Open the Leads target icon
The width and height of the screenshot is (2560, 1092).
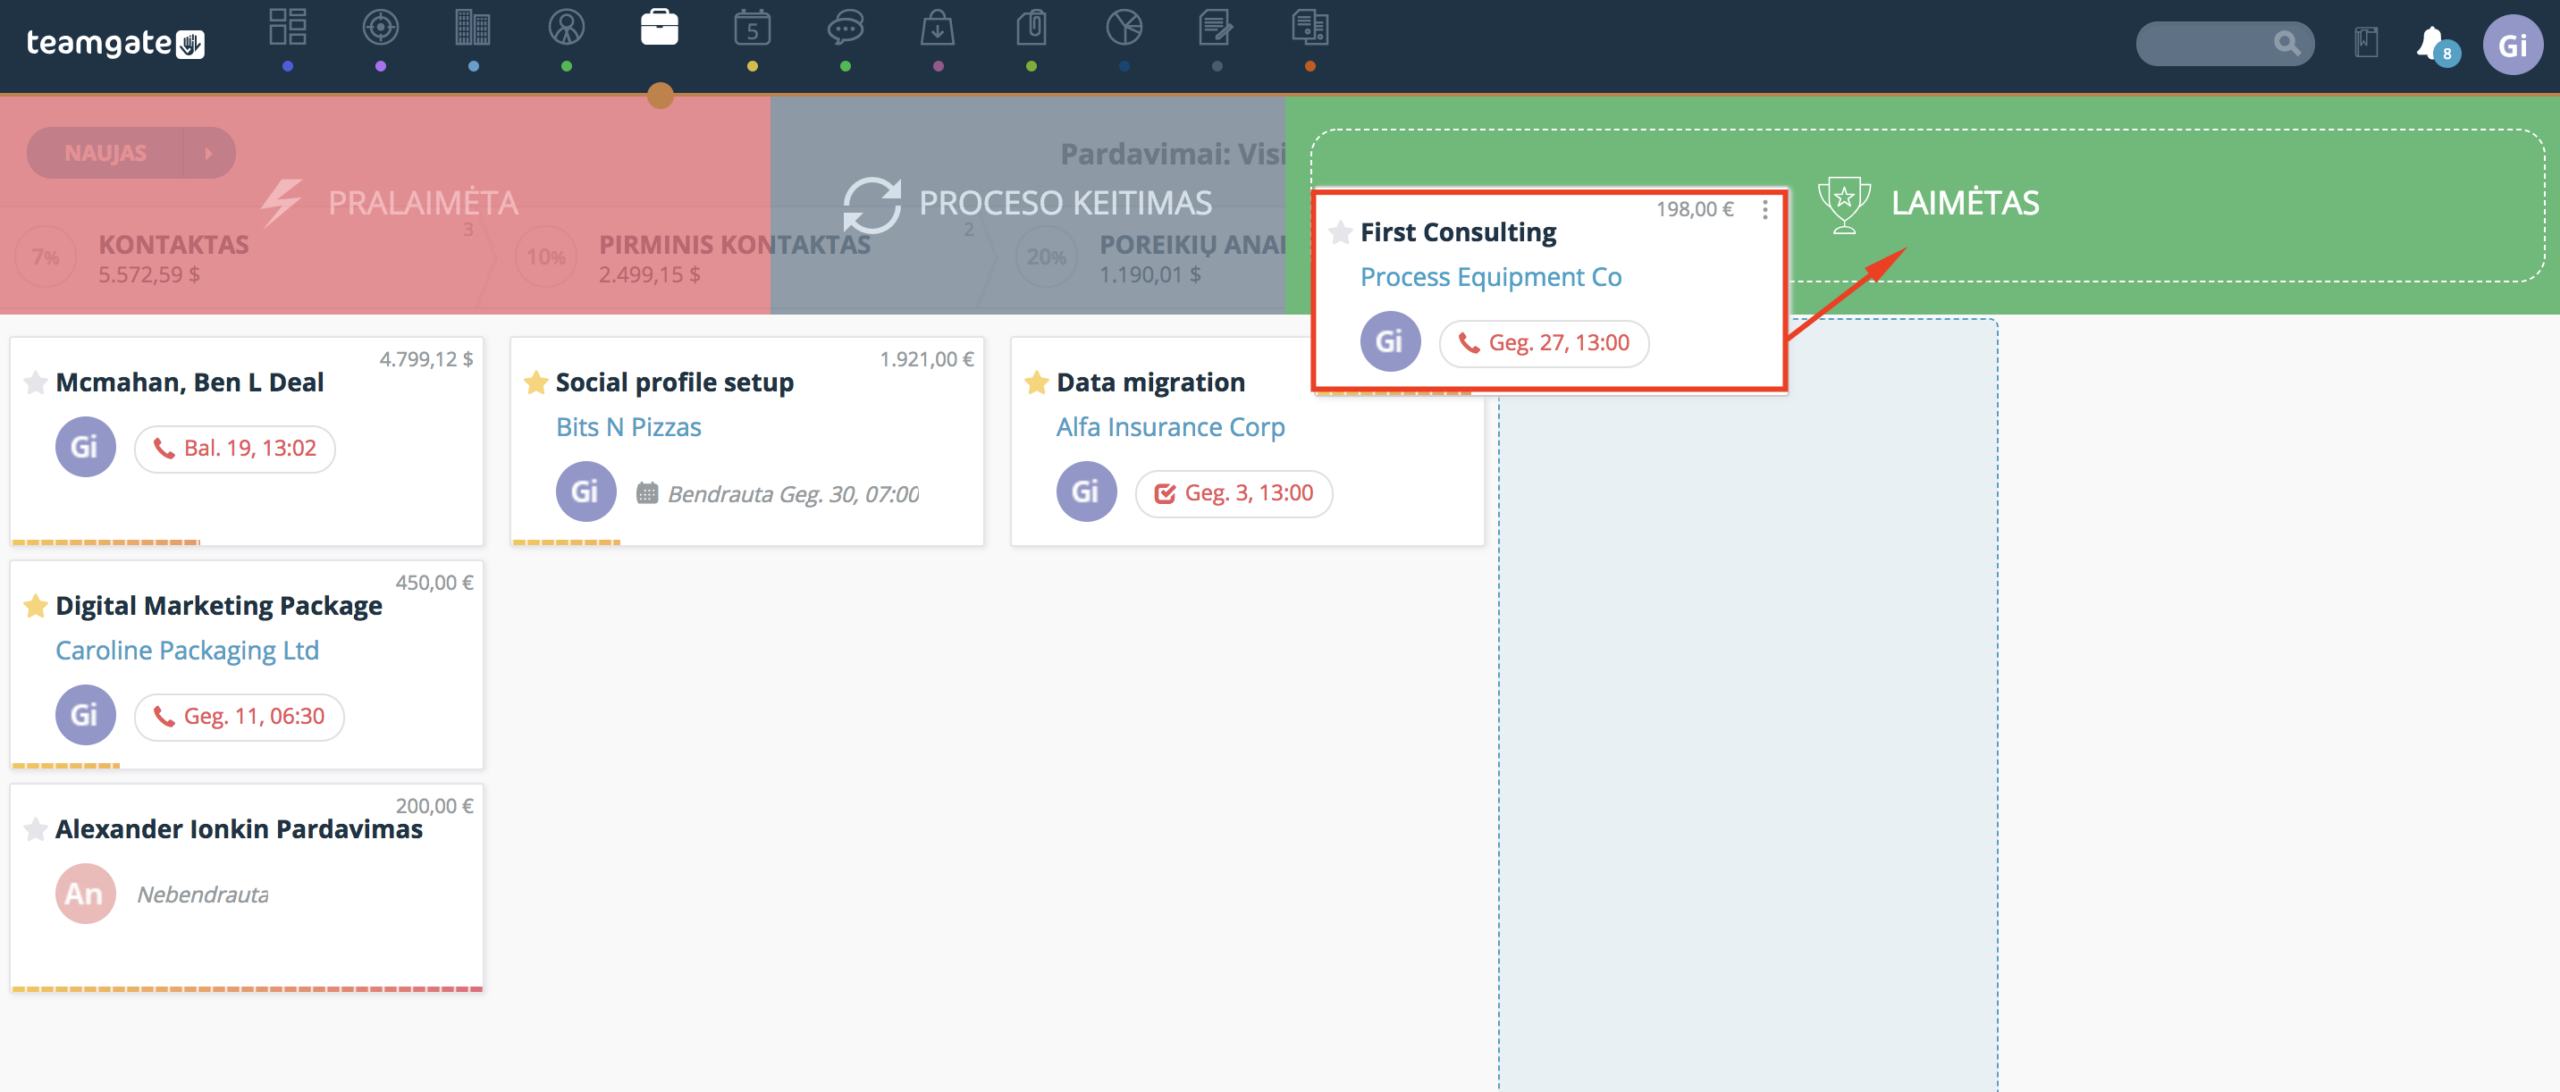coord(381,28)
